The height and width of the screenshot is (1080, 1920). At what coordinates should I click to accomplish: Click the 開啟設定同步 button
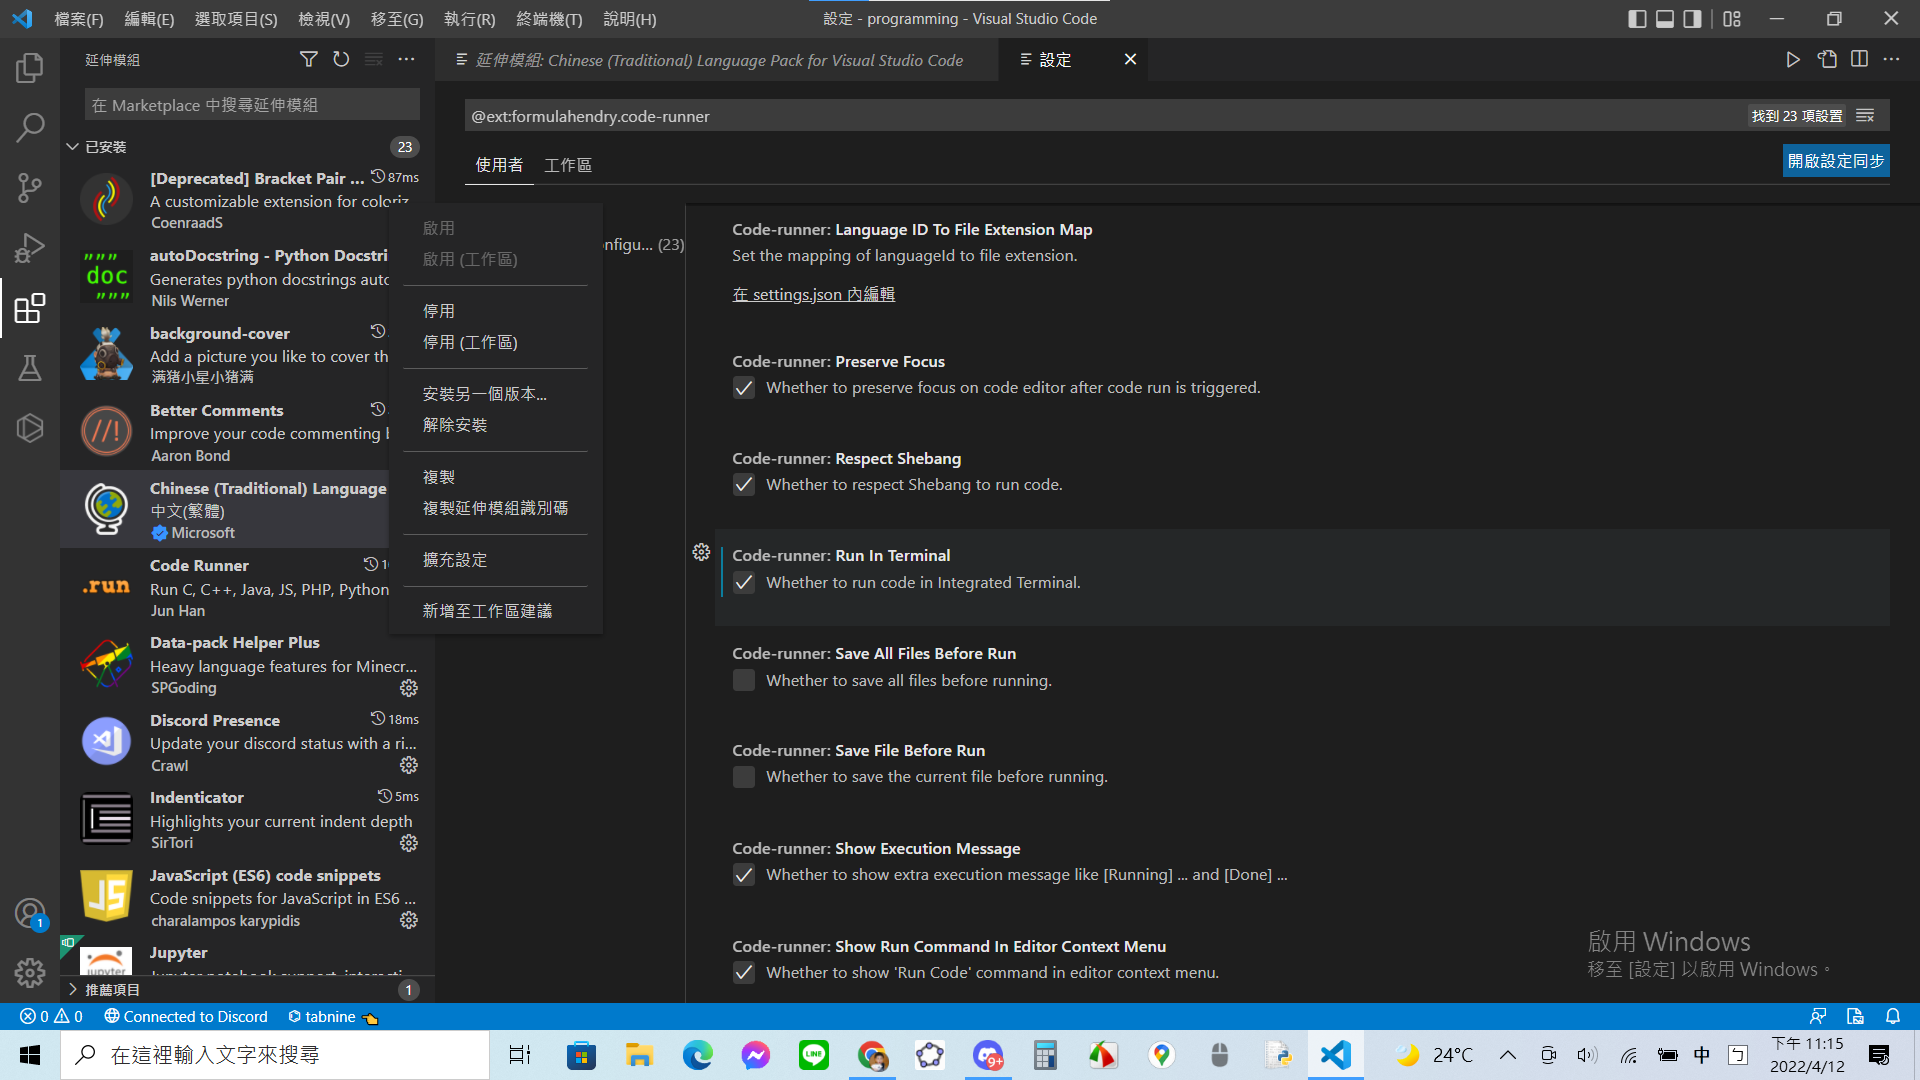(x=1835, y=161)
